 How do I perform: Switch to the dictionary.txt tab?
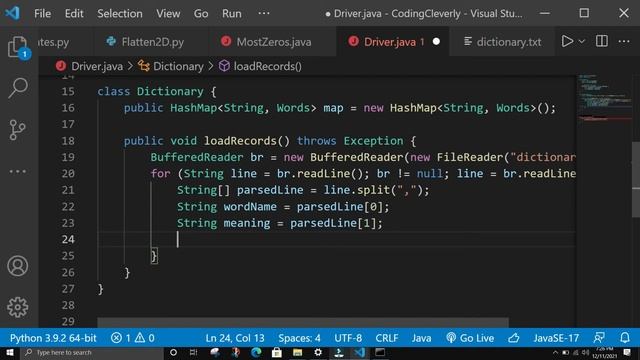[502, 42]
